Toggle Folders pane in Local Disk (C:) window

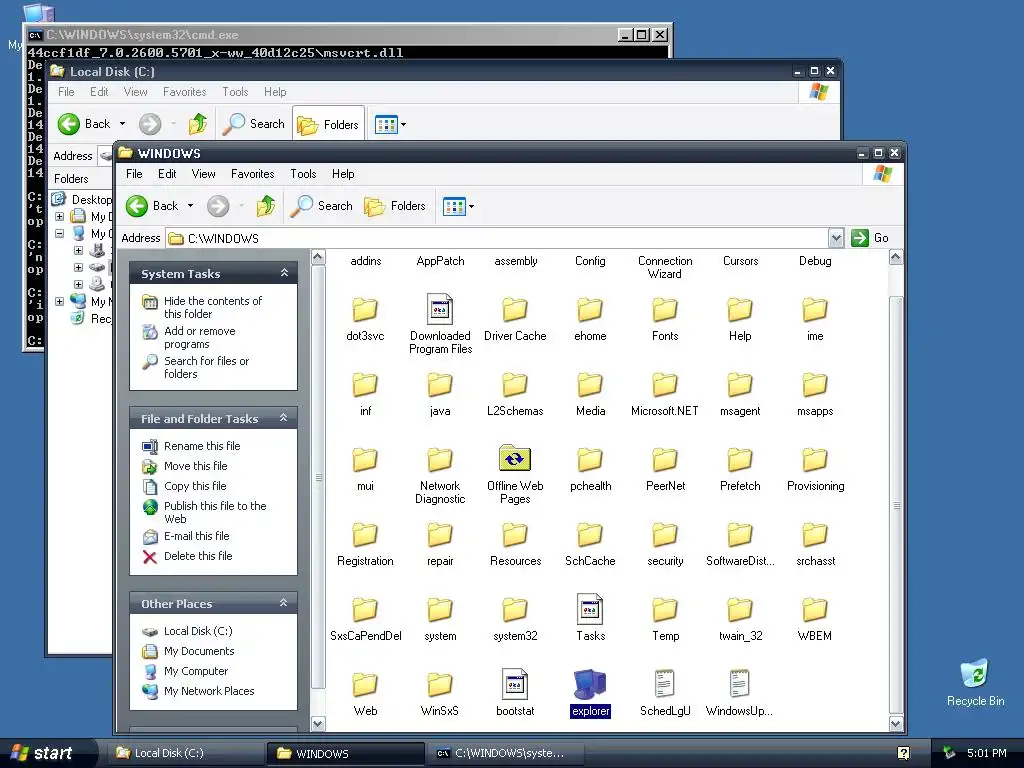(328, 124)
